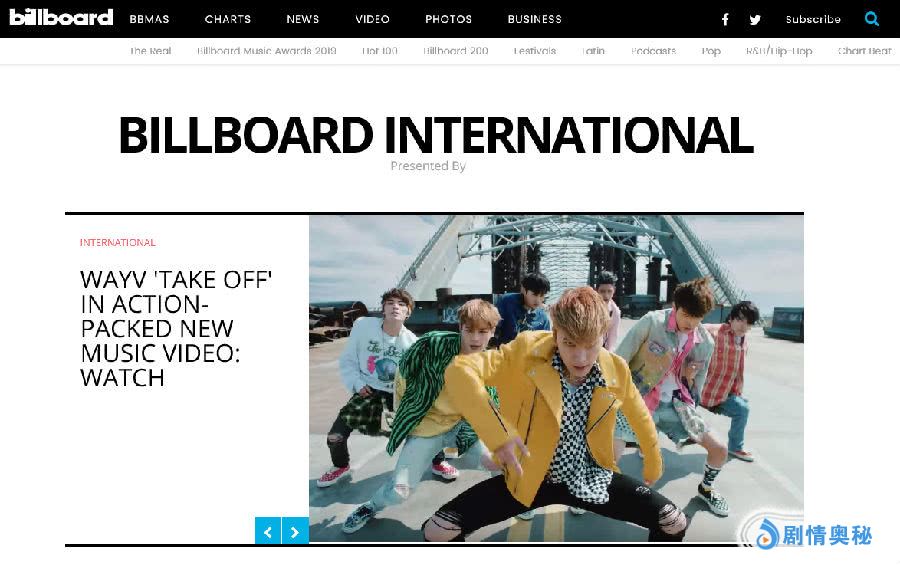Open the Facebook icon in header
This screenshot has width=900, height=565.
coord(725,20)
